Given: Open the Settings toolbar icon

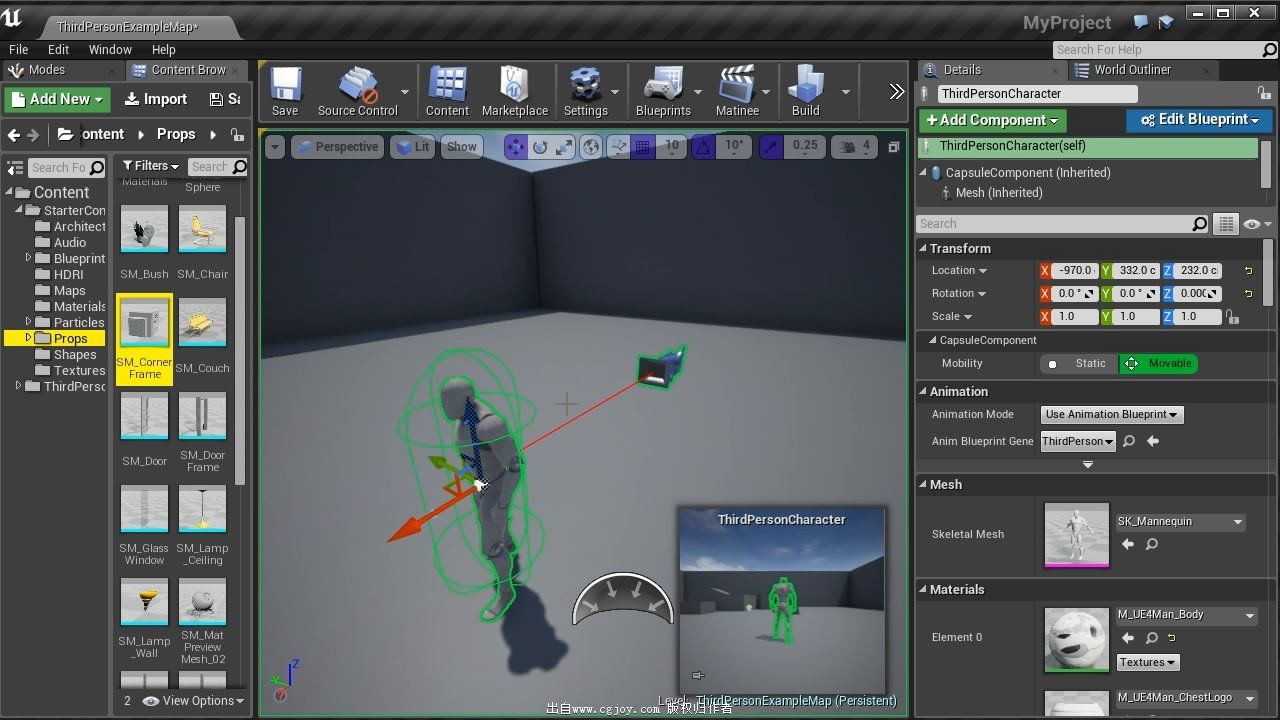Looking at the screenshot, I should click(585, 92).
